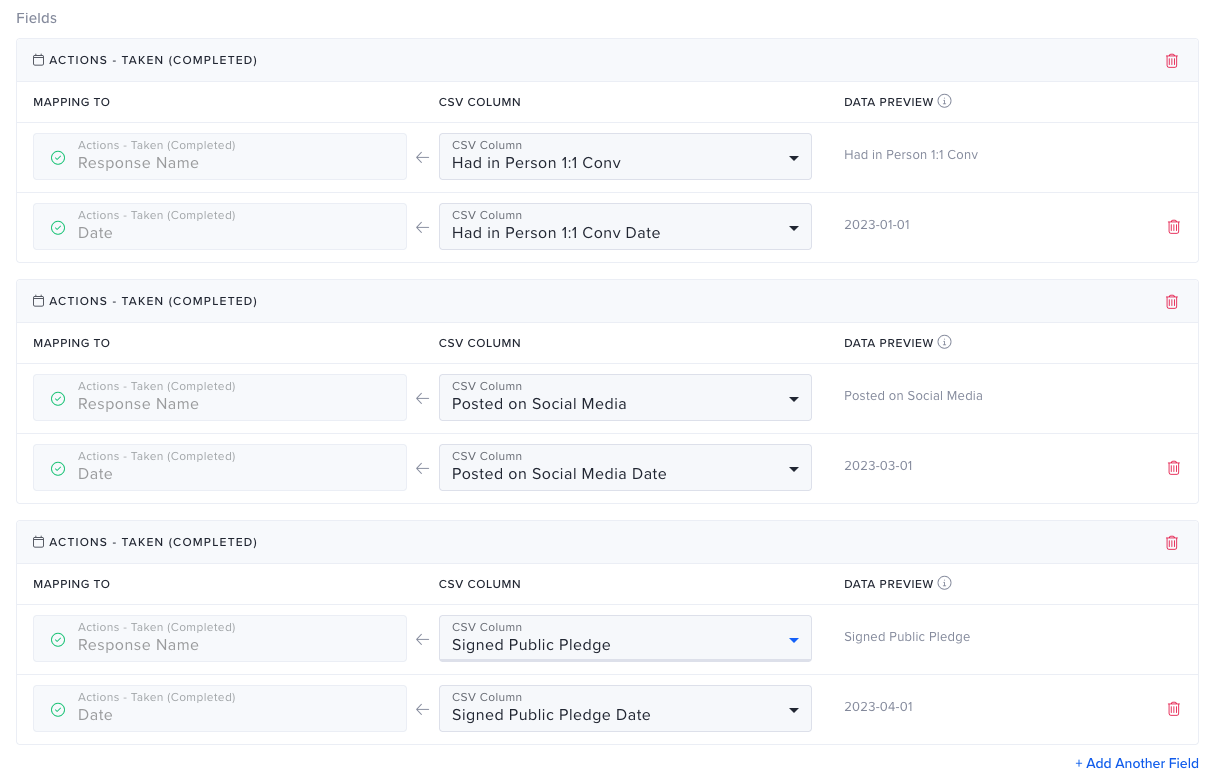
Task: Delete the second Actions - Taken section
Action: 1172,302
